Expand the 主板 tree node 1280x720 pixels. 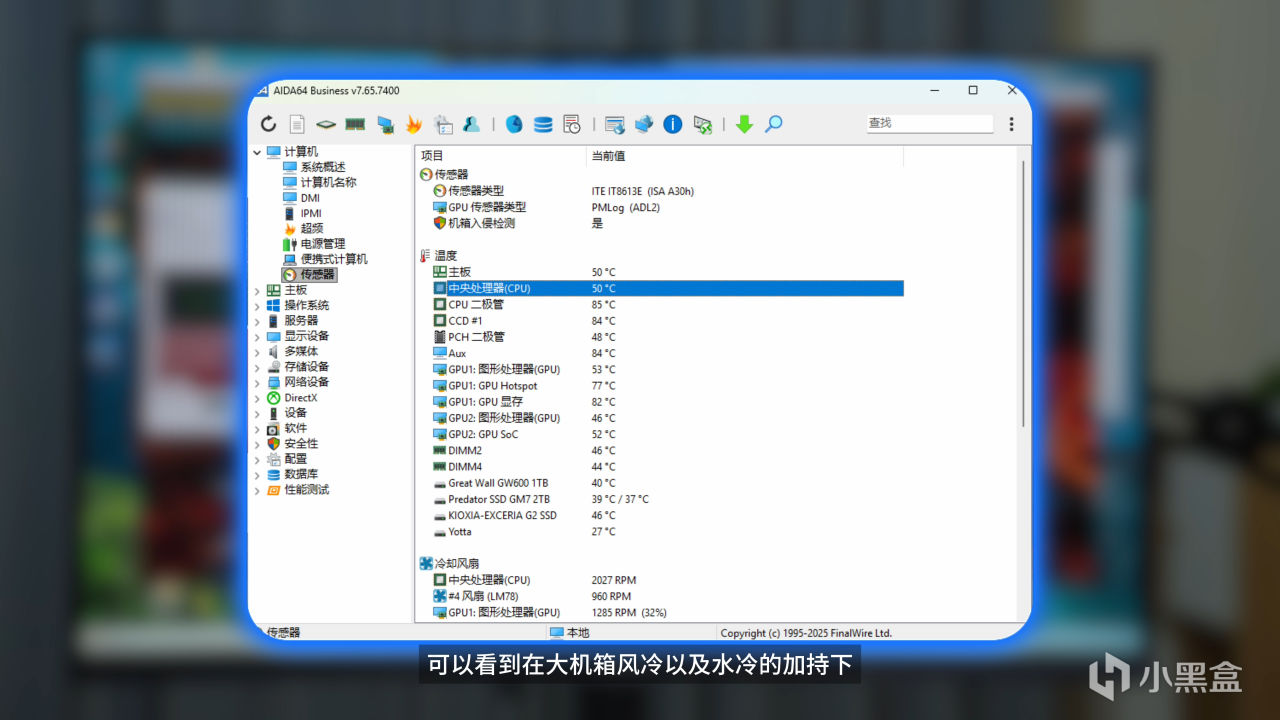click(x=257, y=290)
